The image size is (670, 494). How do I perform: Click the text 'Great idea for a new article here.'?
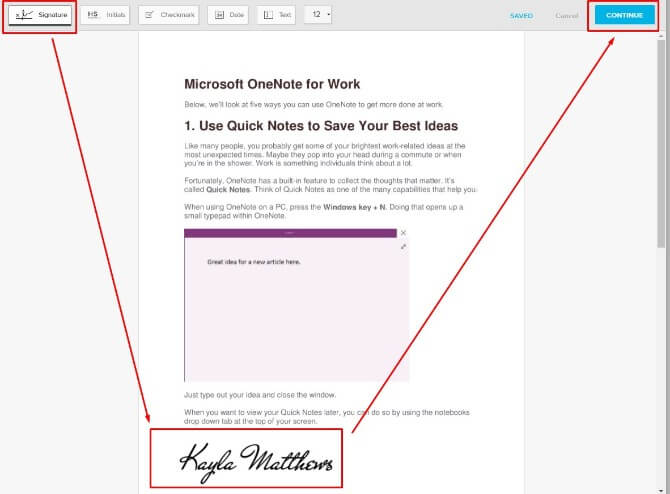(254, 262)
